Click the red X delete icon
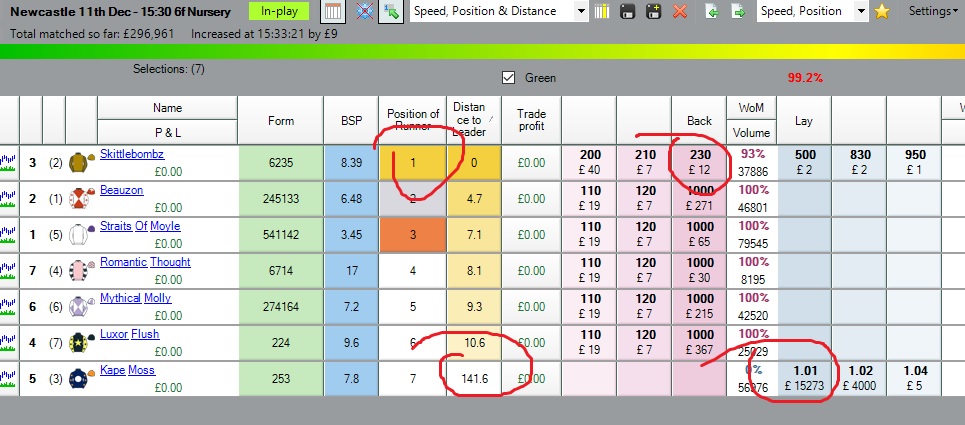 (x=680, y=12)
